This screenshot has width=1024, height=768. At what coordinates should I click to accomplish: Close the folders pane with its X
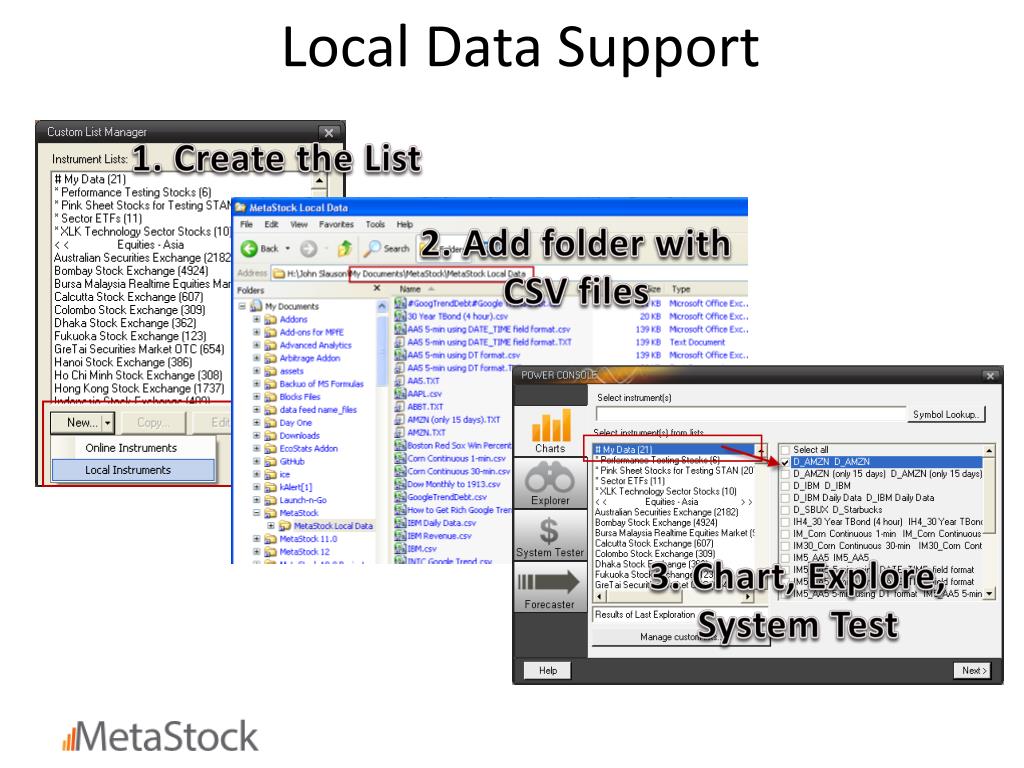point(376,289)
